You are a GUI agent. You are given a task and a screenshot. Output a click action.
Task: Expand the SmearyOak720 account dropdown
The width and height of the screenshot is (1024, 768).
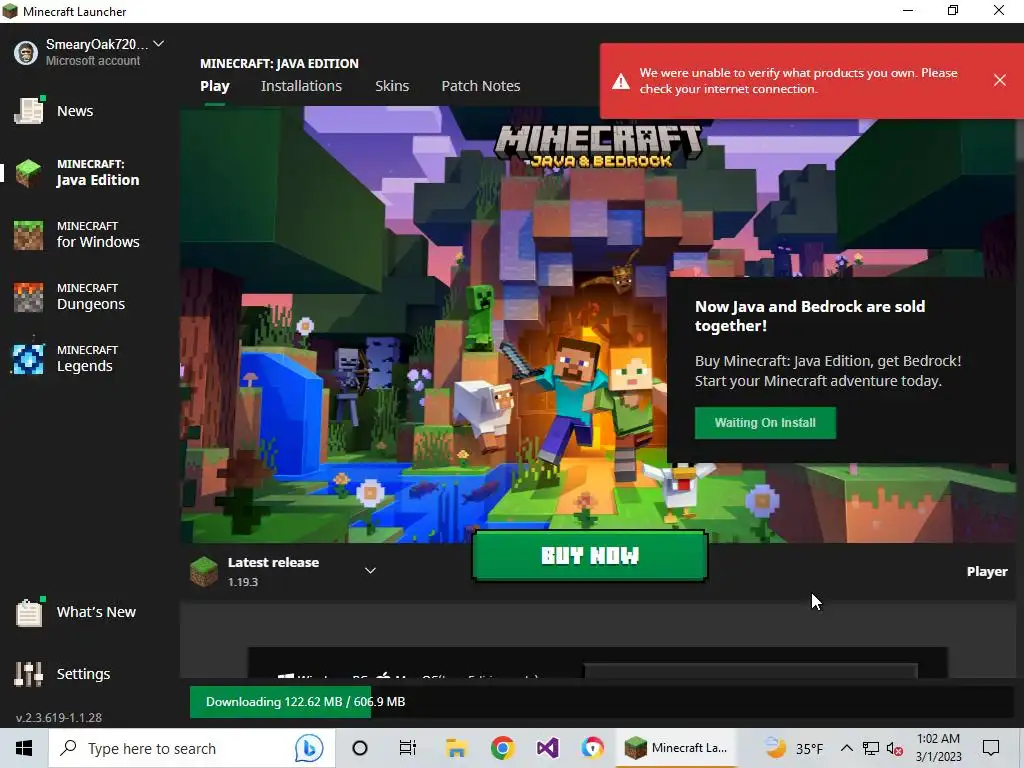coord(159,44)
